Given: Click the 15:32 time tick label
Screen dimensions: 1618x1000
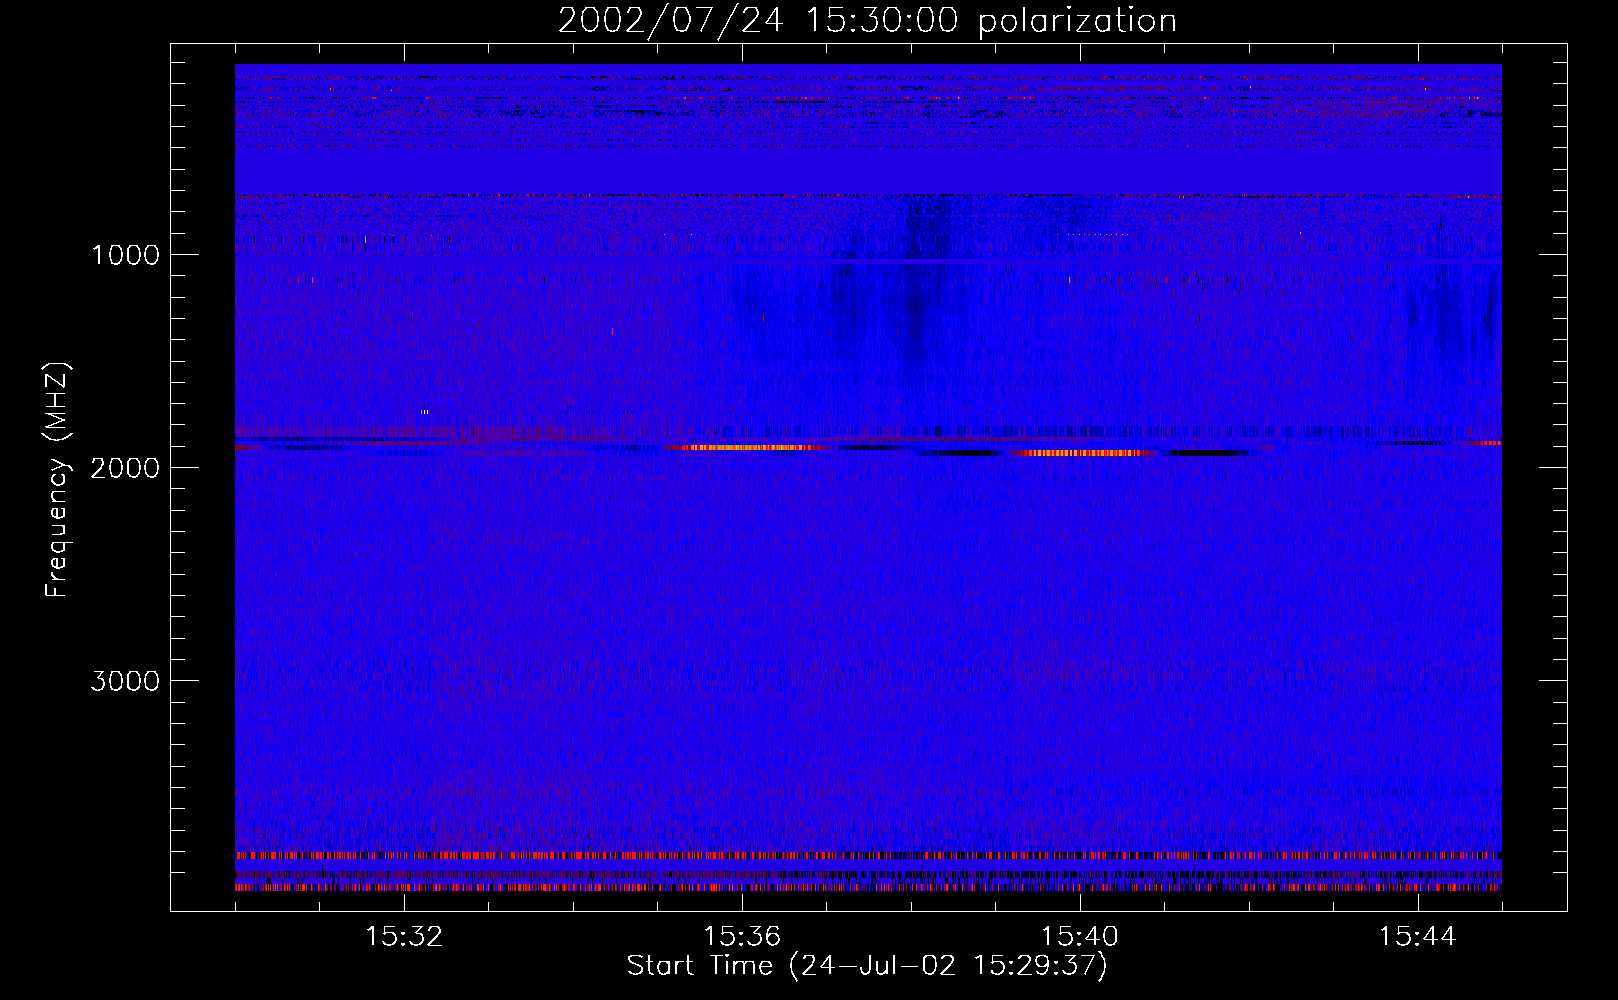Looking at the screenshot, I should coord(404,937).
